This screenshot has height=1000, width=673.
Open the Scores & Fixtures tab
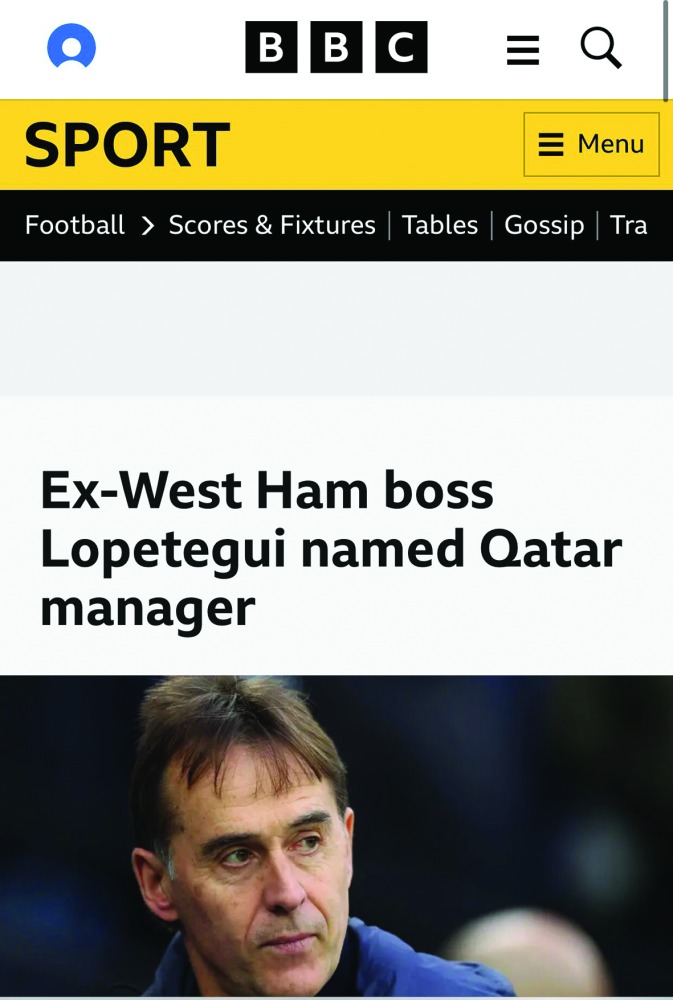[272, 225]
